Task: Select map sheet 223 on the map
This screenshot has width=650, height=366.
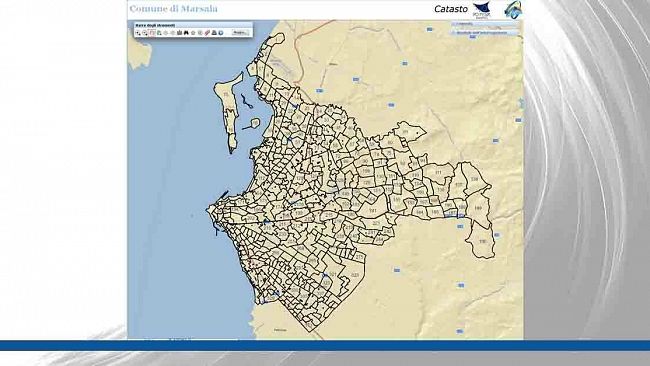Action: coord(375,223)
